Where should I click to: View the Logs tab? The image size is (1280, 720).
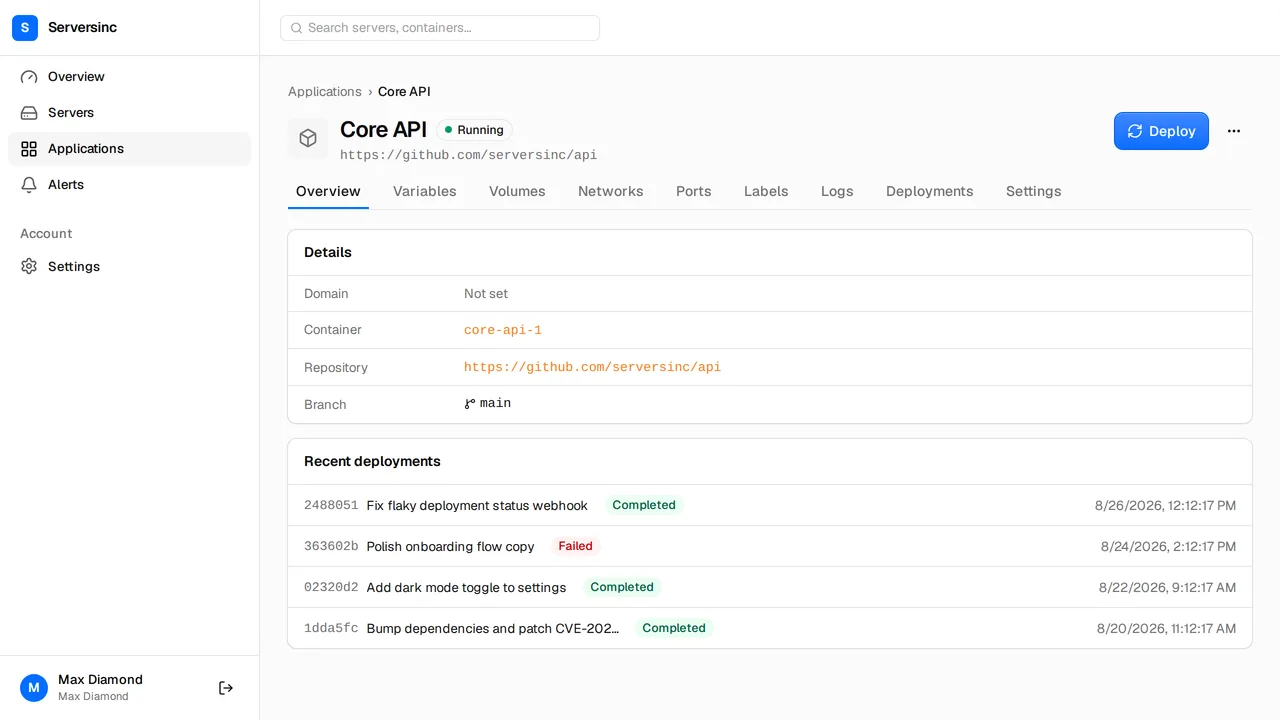pyautogui.click(x=837, y=191)
